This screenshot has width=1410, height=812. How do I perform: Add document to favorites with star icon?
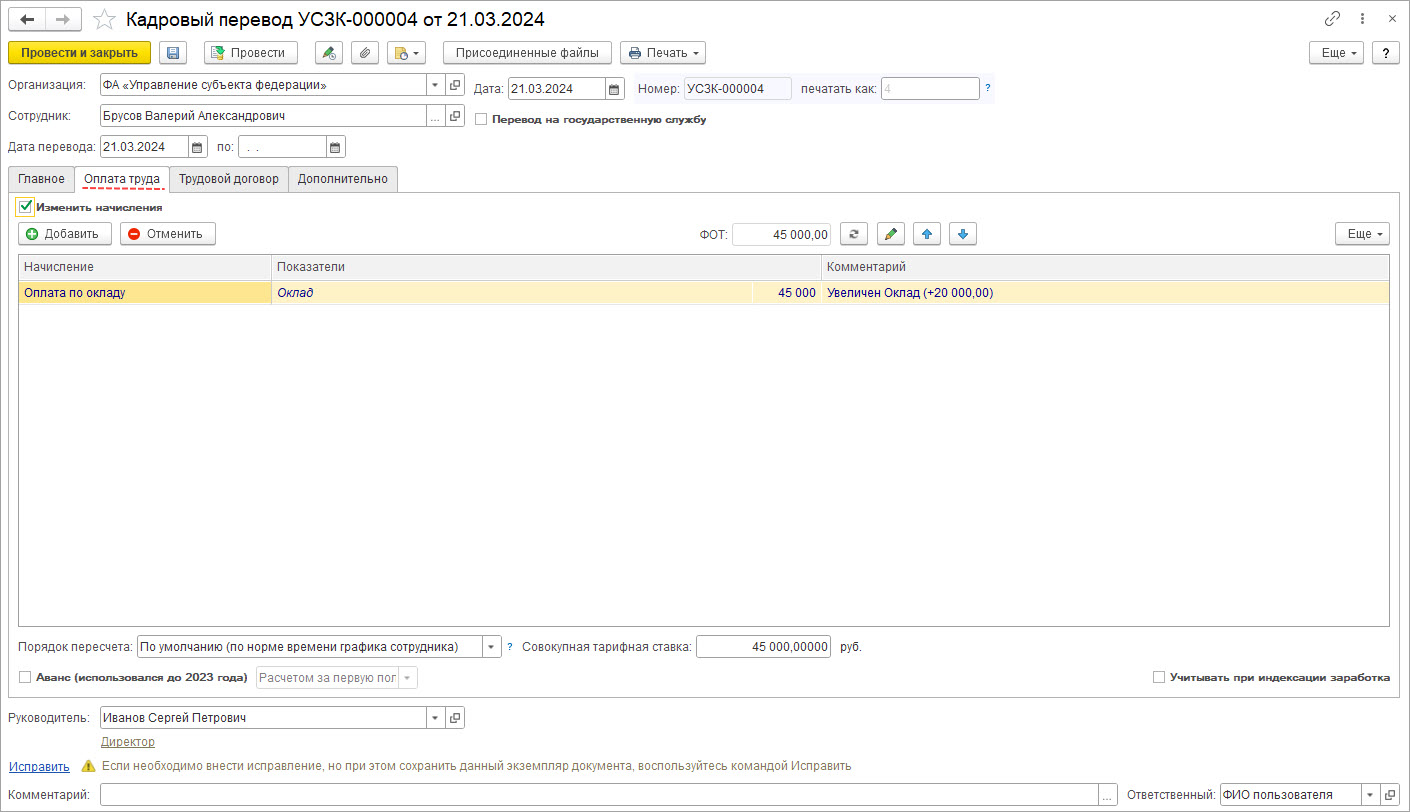point(104,19)
